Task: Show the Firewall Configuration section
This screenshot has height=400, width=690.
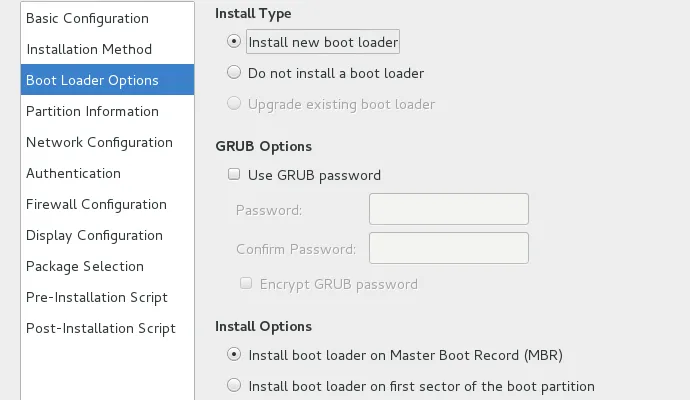Action: [96, 204]
